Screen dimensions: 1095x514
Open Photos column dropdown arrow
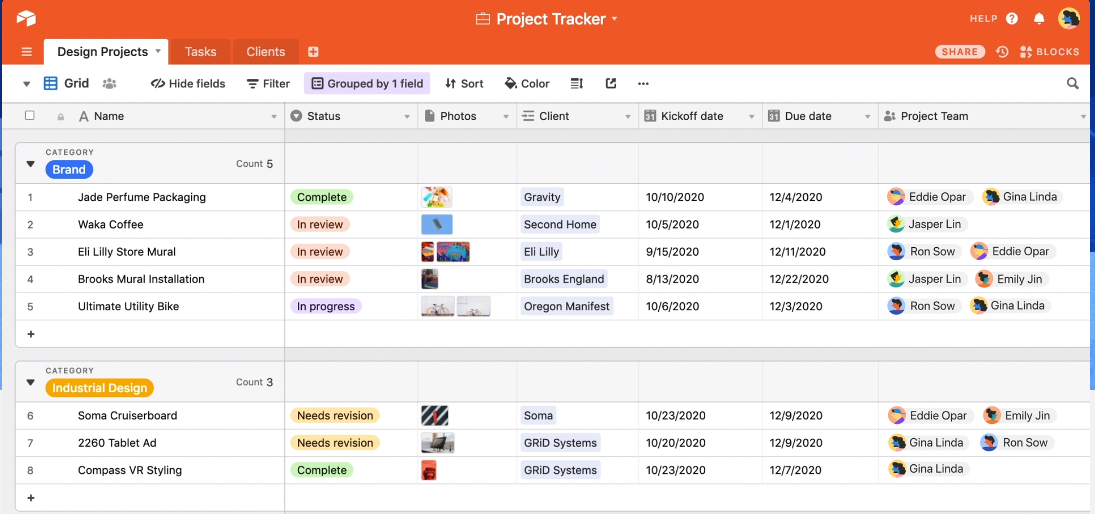point(506,117)
